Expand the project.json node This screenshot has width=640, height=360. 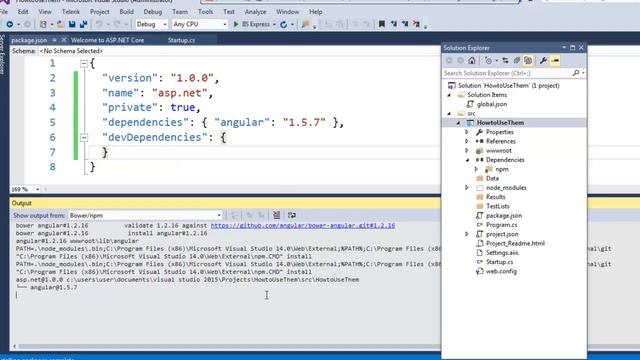(x=467, y=234)
